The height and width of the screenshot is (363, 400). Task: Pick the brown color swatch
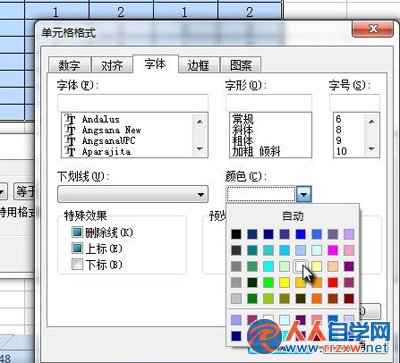click(333, 298)
